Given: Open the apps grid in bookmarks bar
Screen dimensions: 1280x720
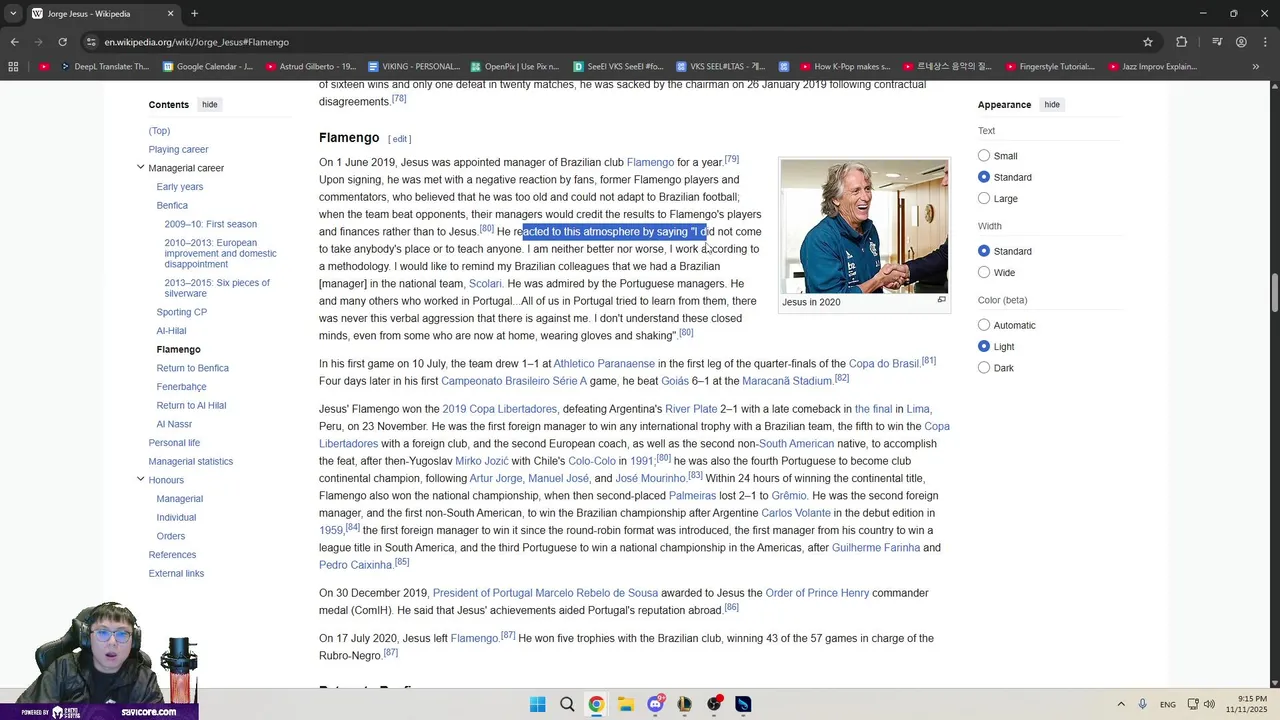Looking at the screenshot, I should tap(13, 67).
